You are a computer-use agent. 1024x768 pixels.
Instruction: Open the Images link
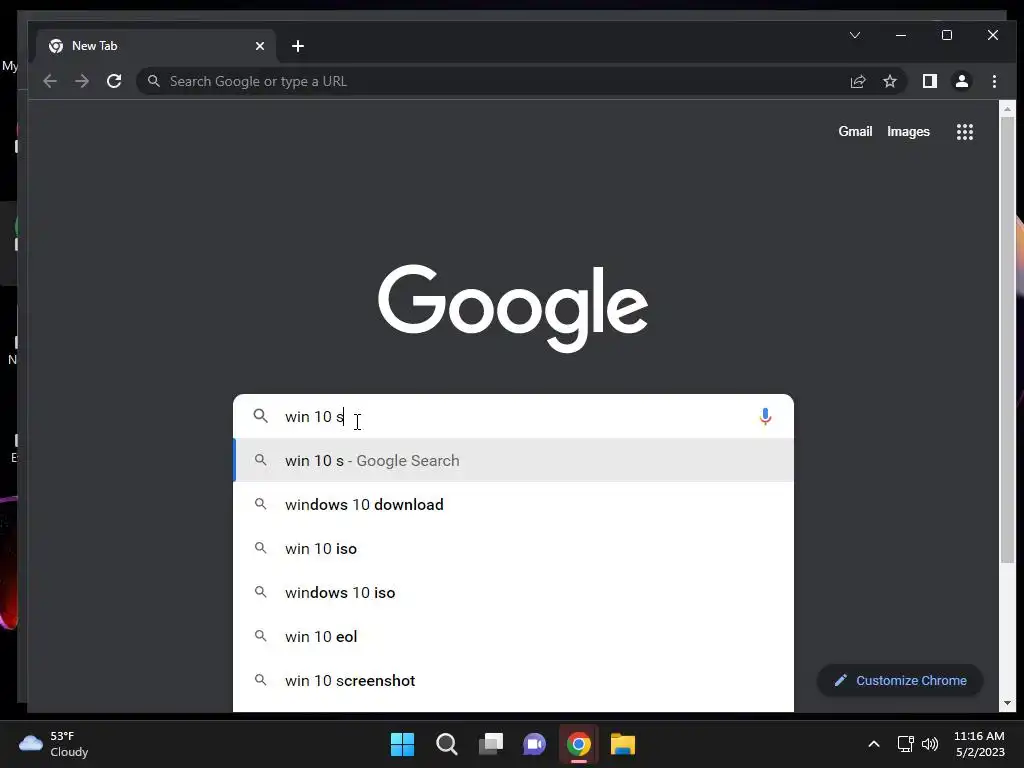point(908,132)
